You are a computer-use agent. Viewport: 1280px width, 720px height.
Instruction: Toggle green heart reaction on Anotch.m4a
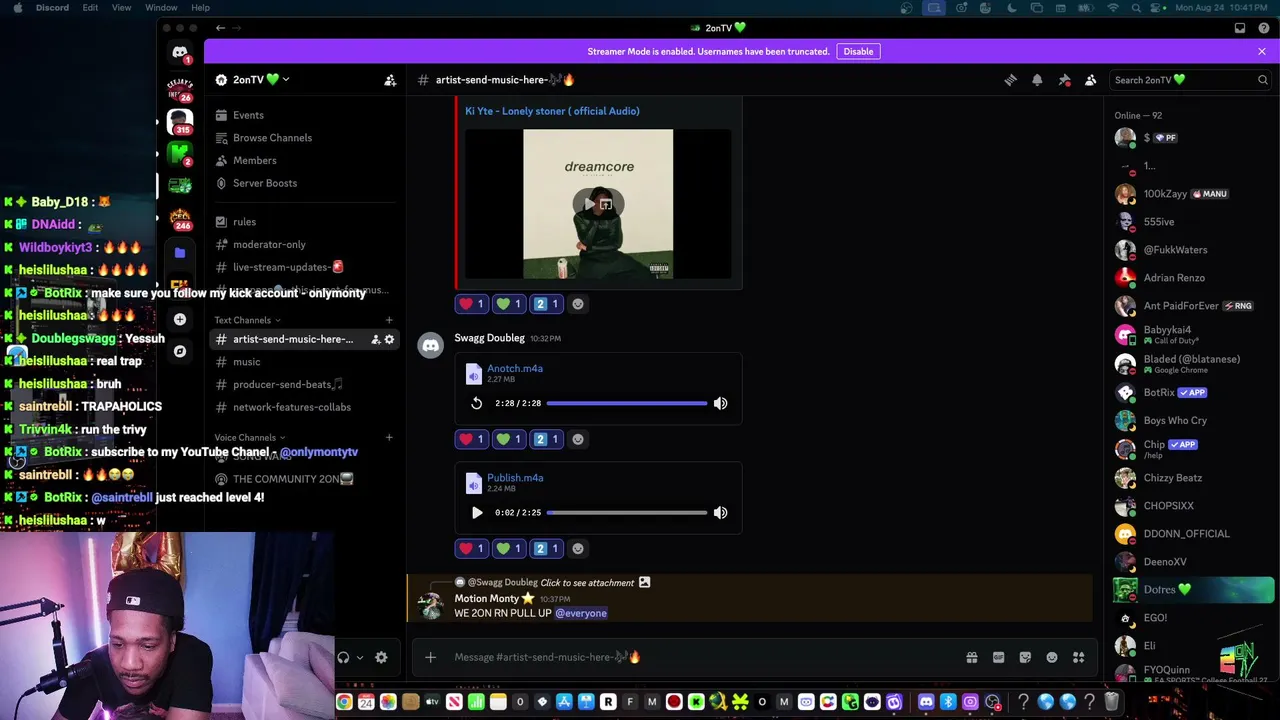[x=509, y=439]
